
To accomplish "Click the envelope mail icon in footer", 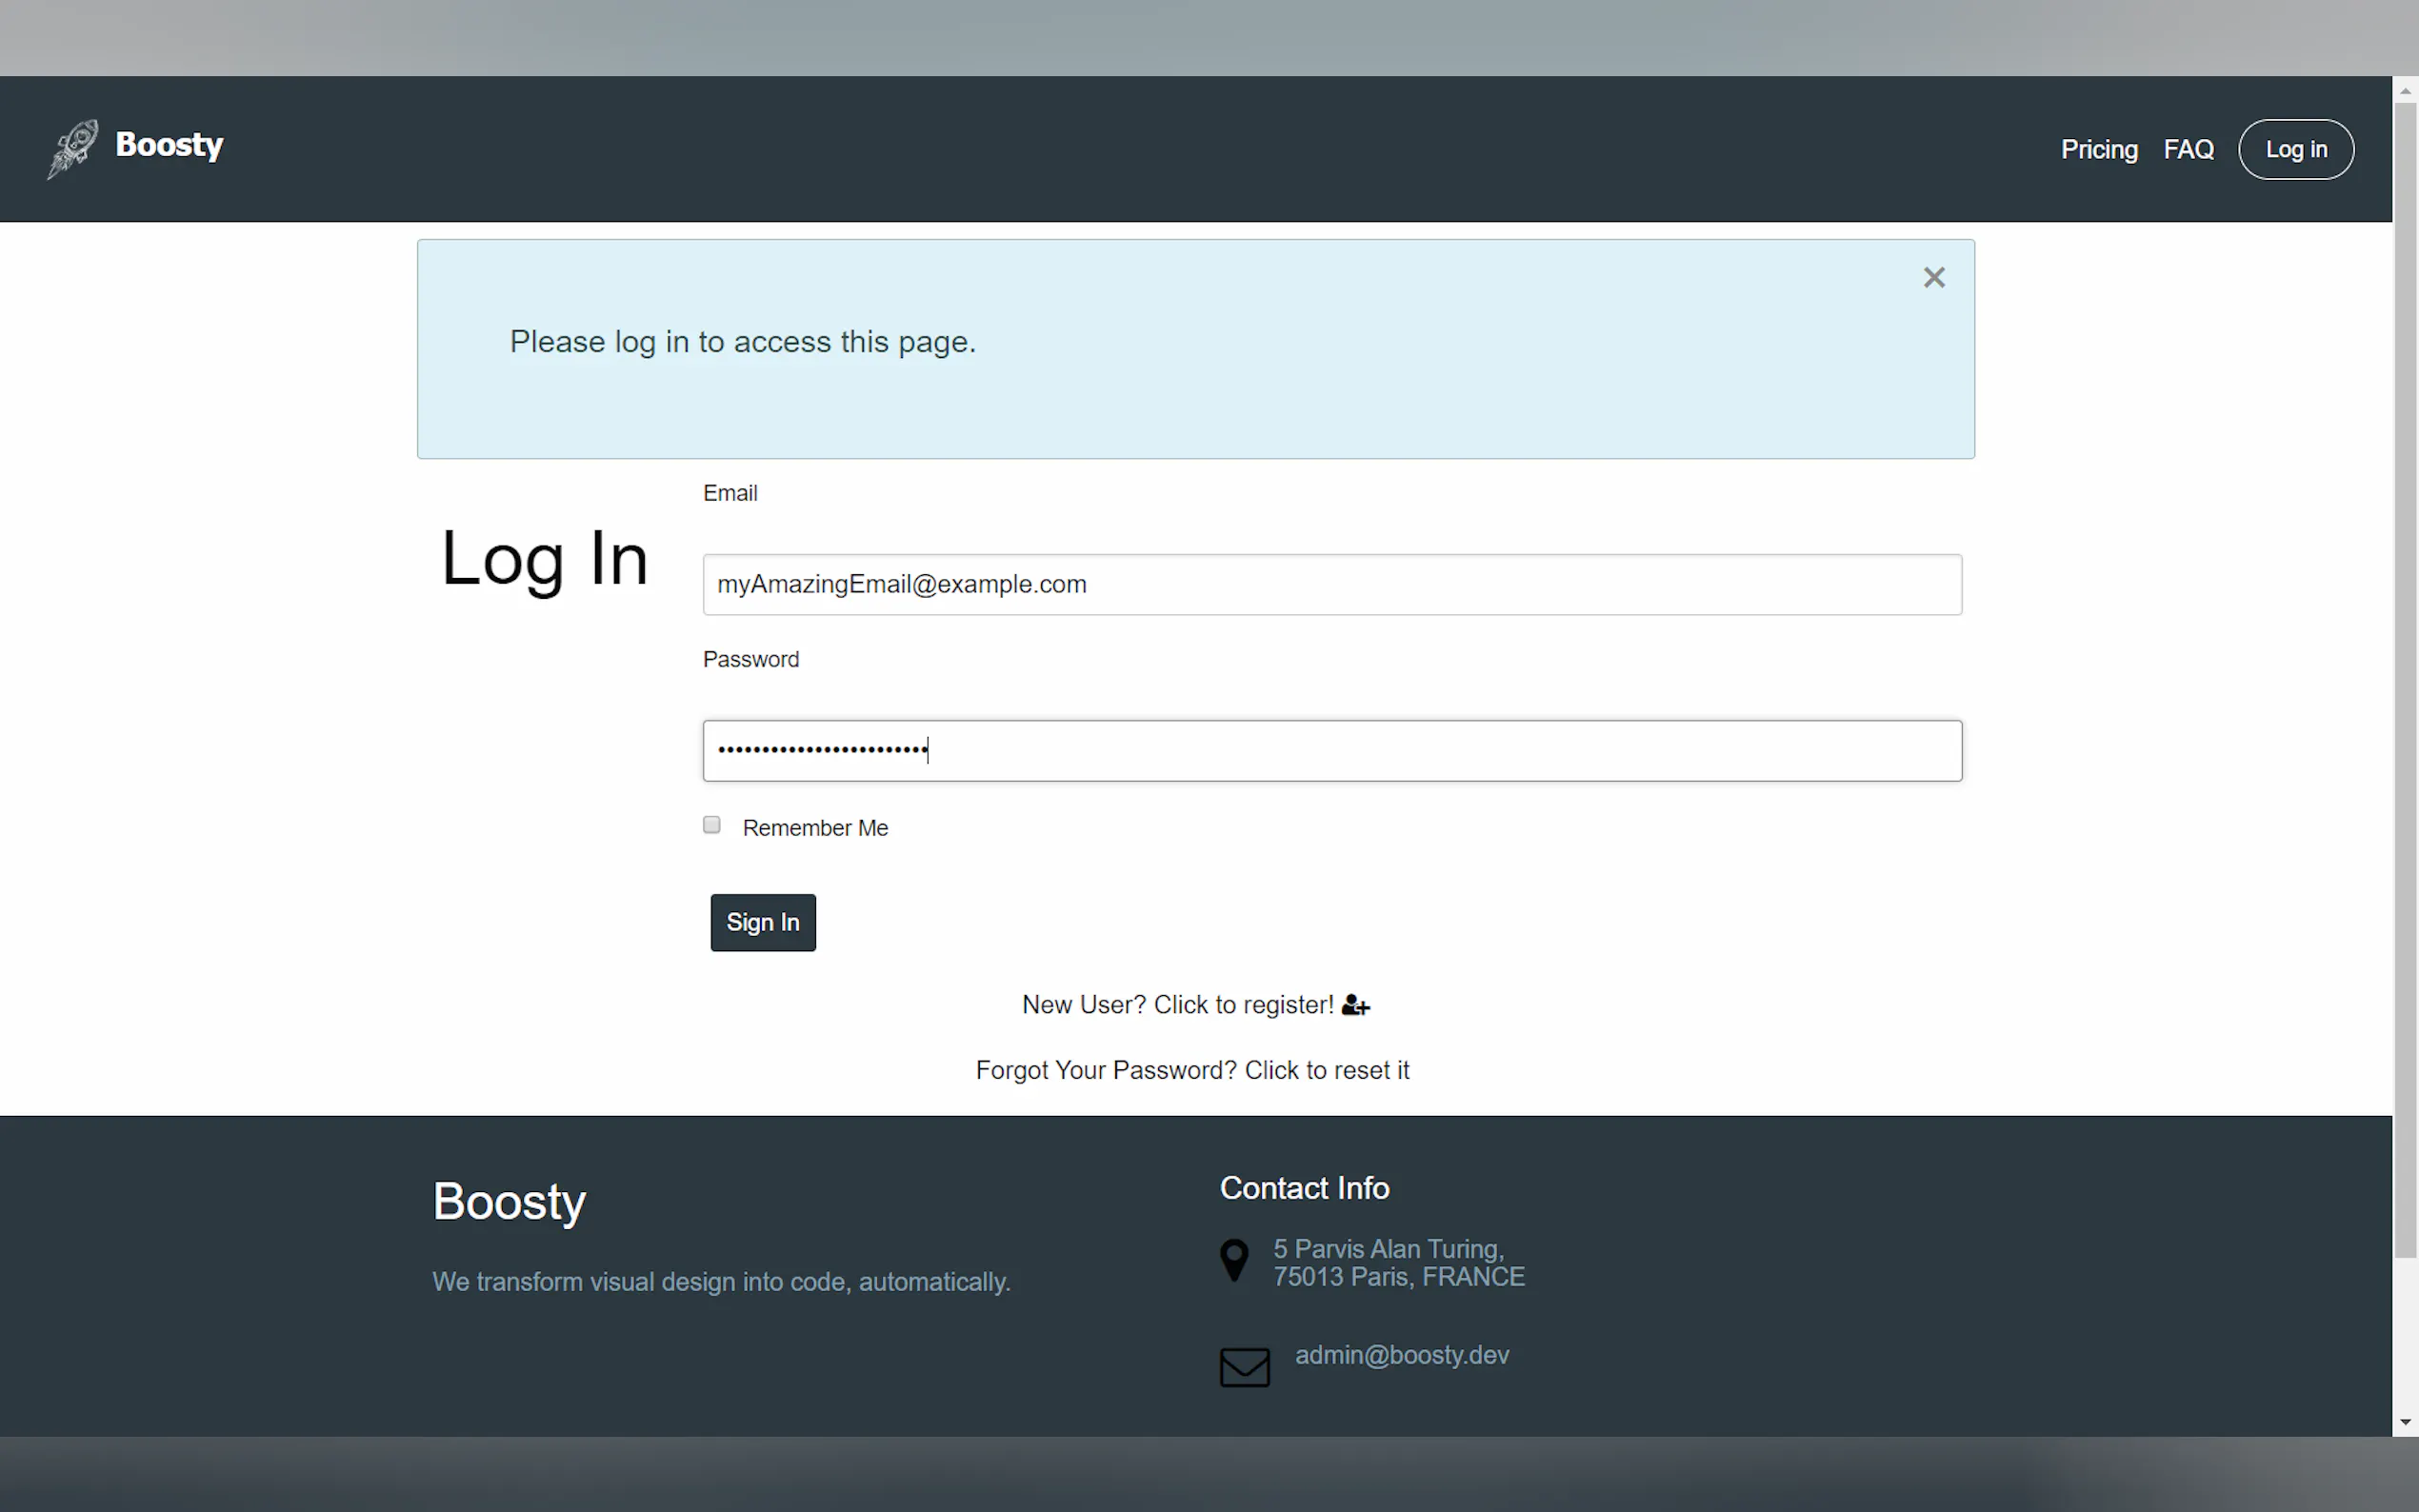I will pos(1244,1367).
